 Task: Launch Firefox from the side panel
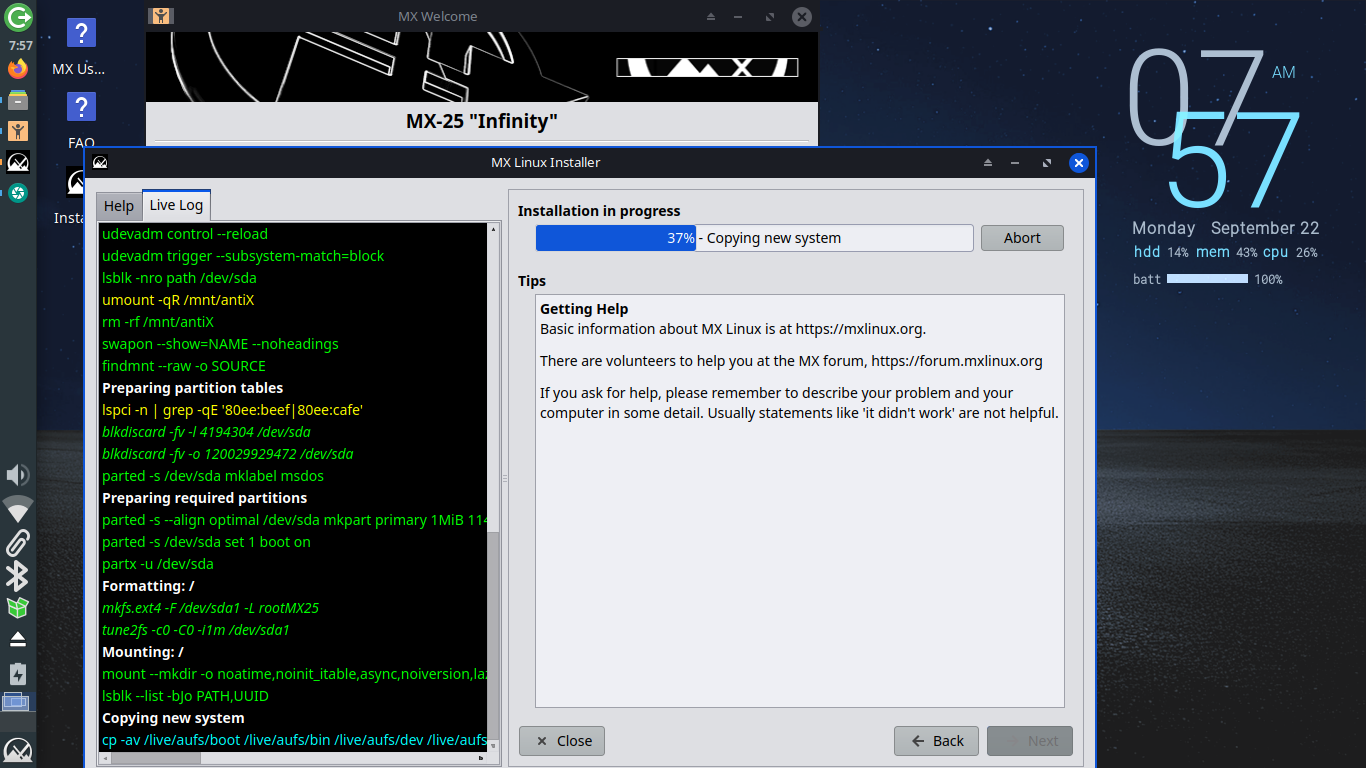tap(18, 69)
